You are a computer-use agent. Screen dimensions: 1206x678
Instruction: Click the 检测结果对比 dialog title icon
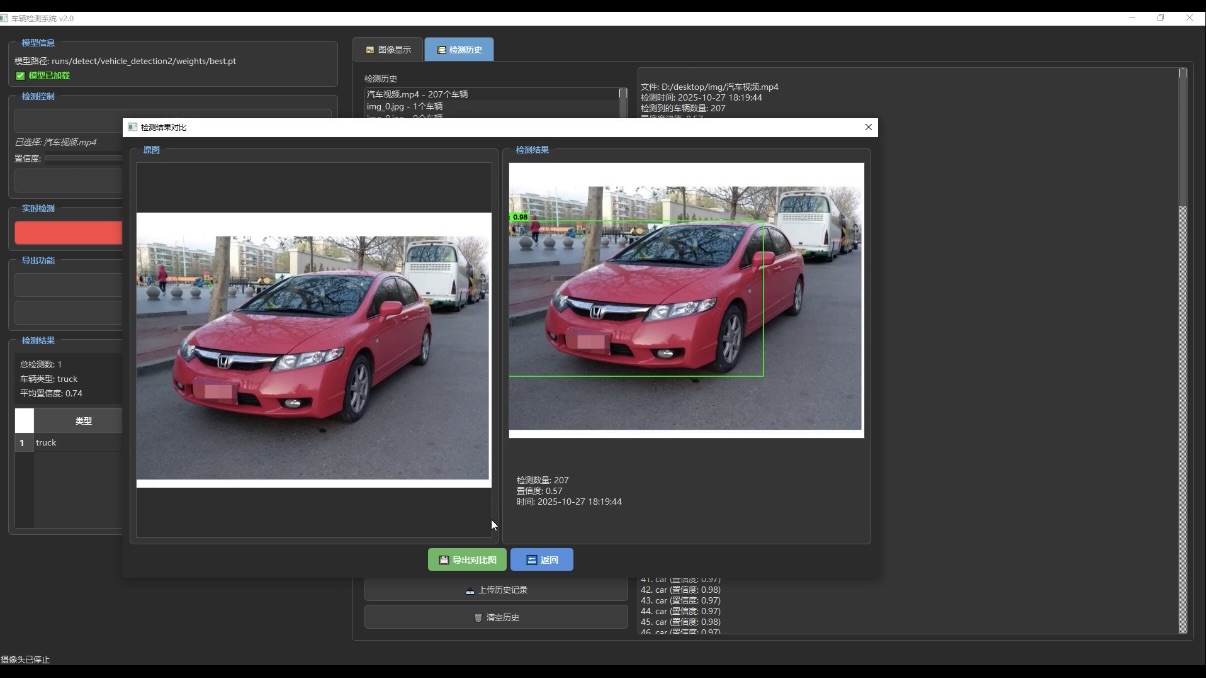(132, 127)
